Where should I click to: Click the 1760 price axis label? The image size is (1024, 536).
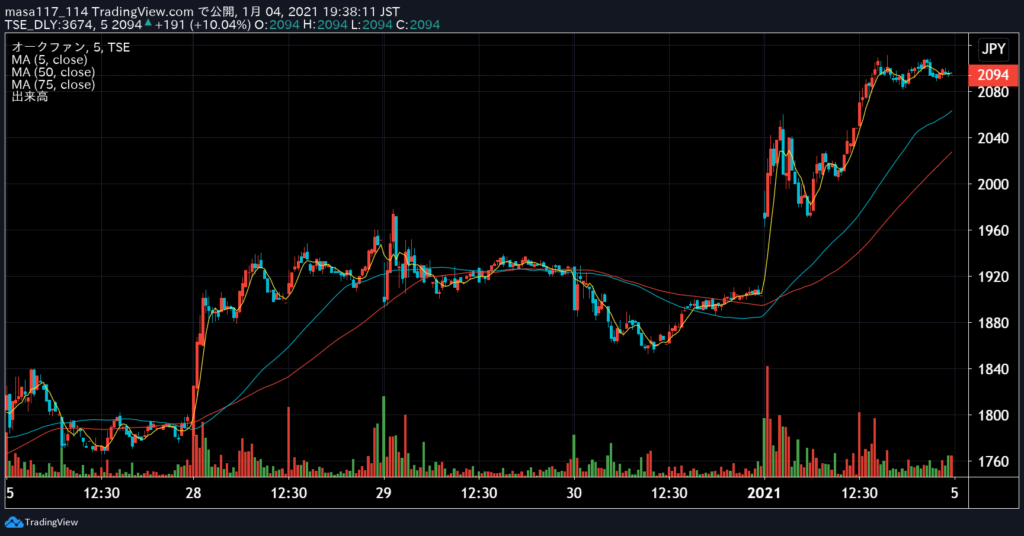[993, 462]
